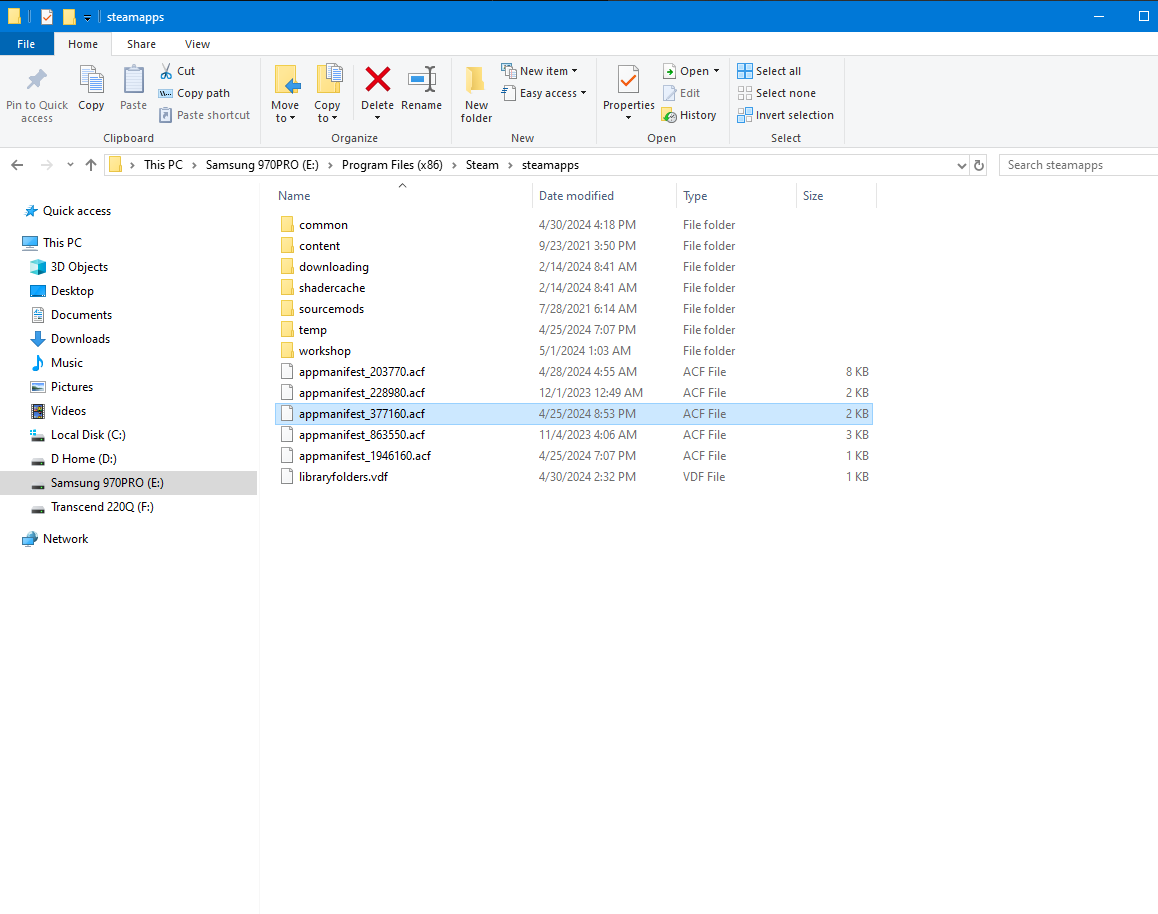Open the New item dropdown
1158x914 pixels.
[x=540, y=71]
